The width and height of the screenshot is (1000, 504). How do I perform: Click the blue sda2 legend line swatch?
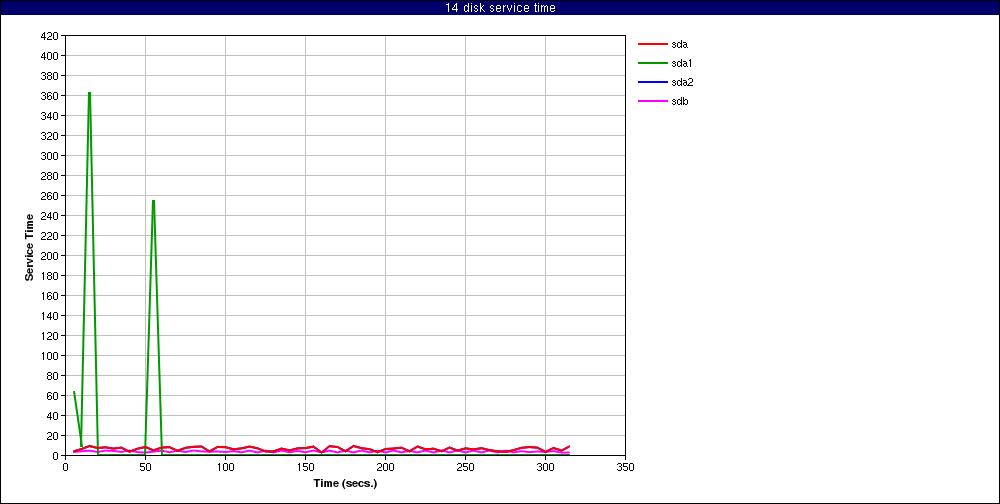652,82
